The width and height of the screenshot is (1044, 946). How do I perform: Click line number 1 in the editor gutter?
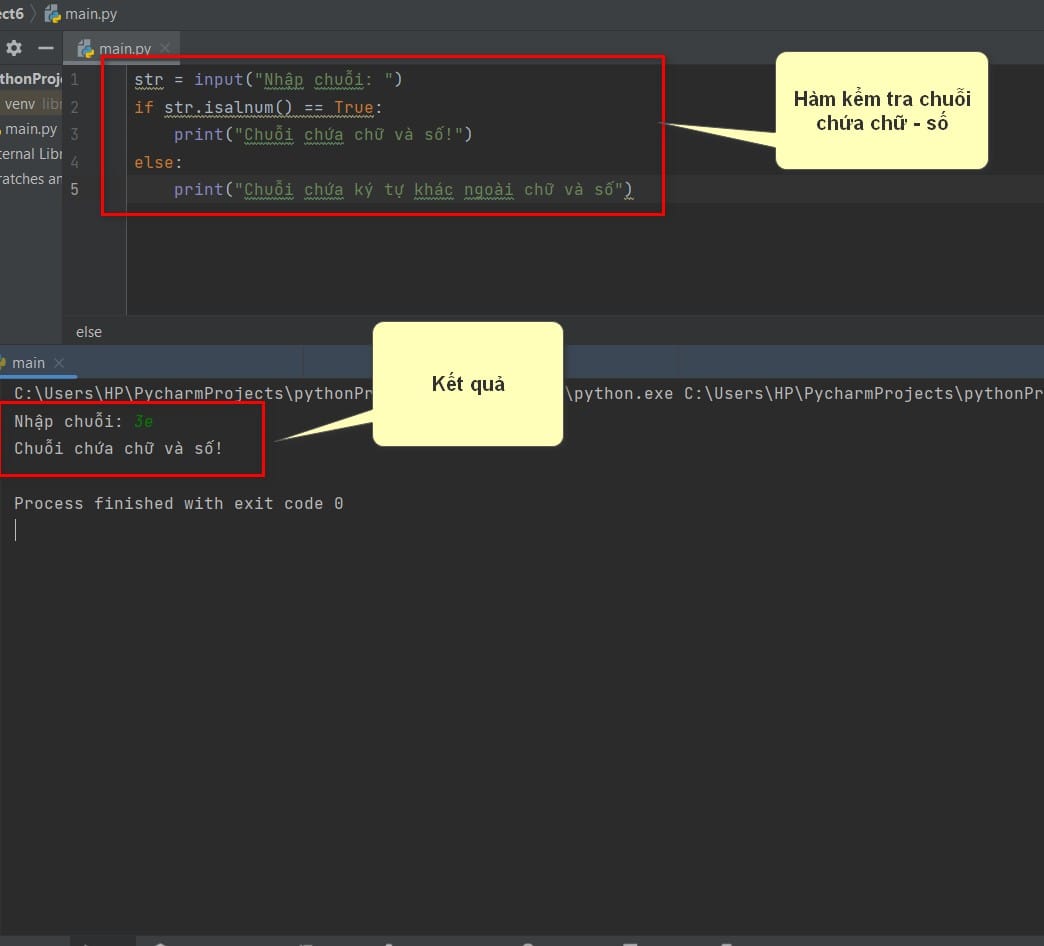pos(75,80)
